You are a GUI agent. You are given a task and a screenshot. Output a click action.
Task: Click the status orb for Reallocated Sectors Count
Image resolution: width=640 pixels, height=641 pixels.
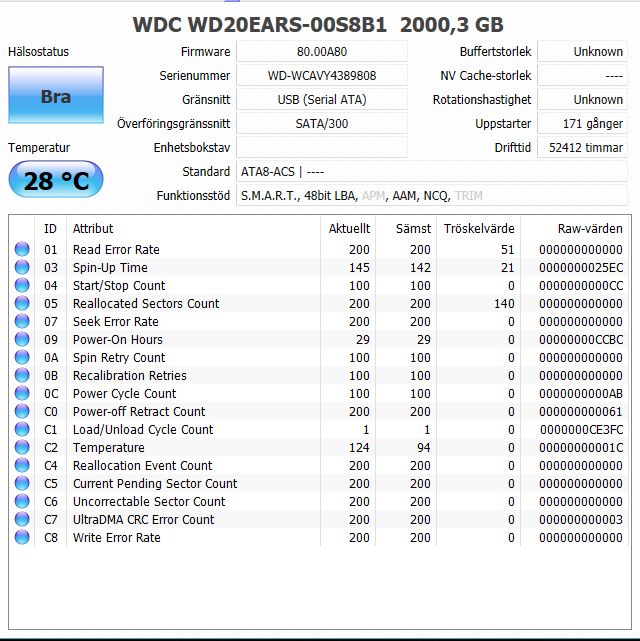[22, 304]
